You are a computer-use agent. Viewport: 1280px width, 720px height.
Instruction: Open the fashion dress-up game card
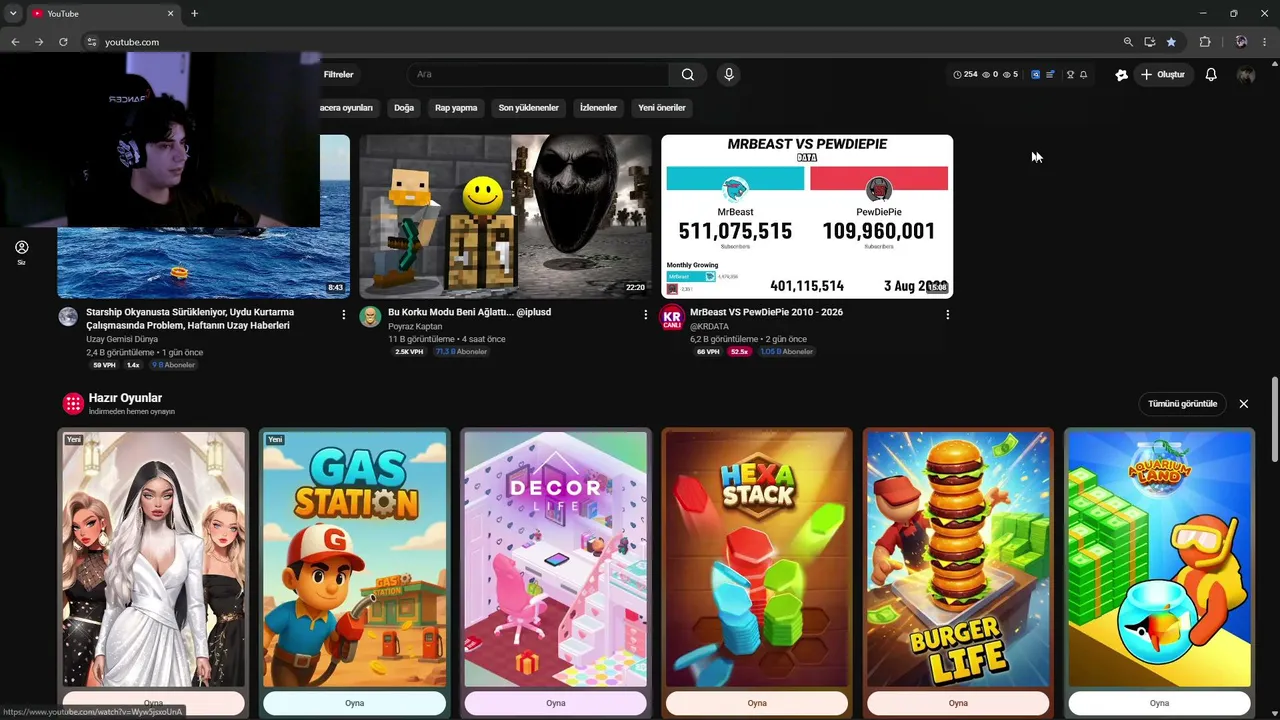[x=153, y=559]
